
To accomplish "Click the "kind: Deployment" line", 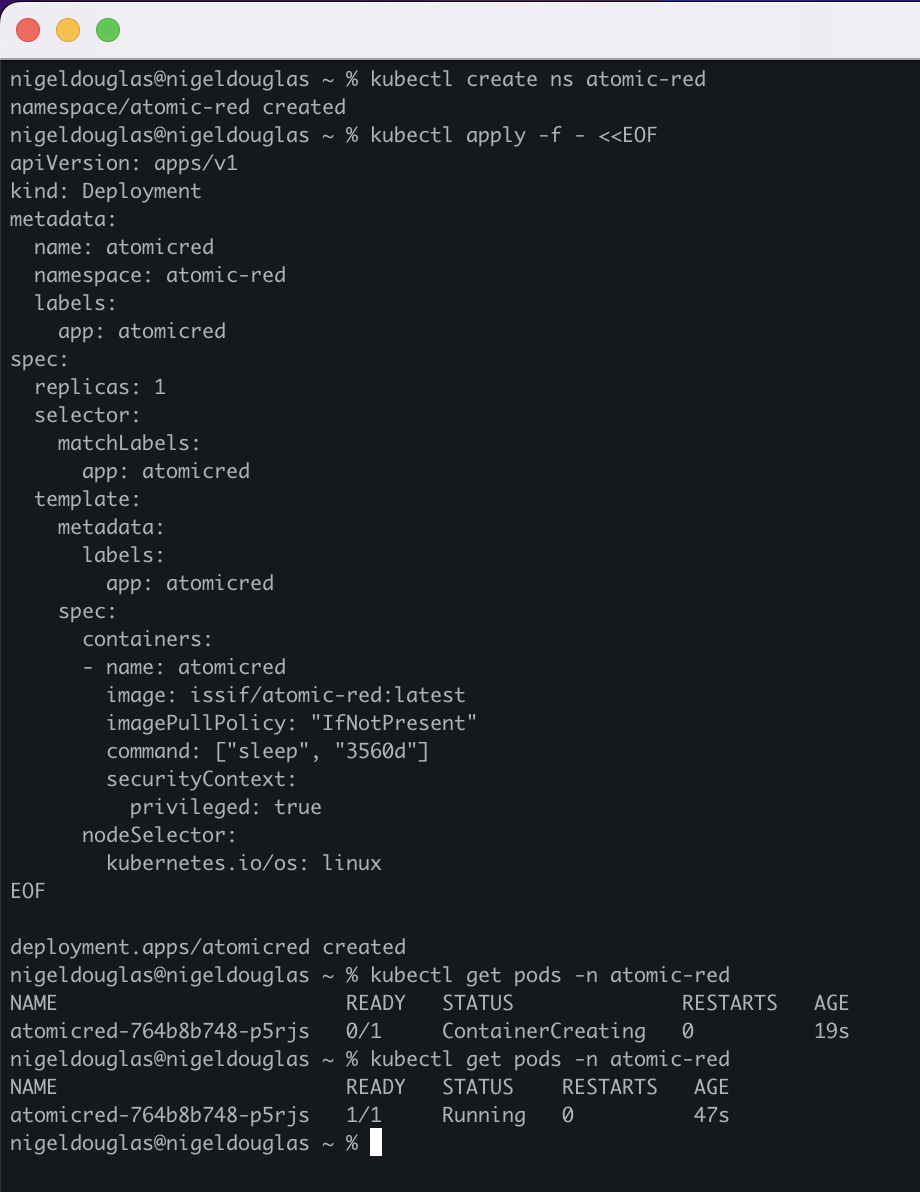I will tap(106, 191).
